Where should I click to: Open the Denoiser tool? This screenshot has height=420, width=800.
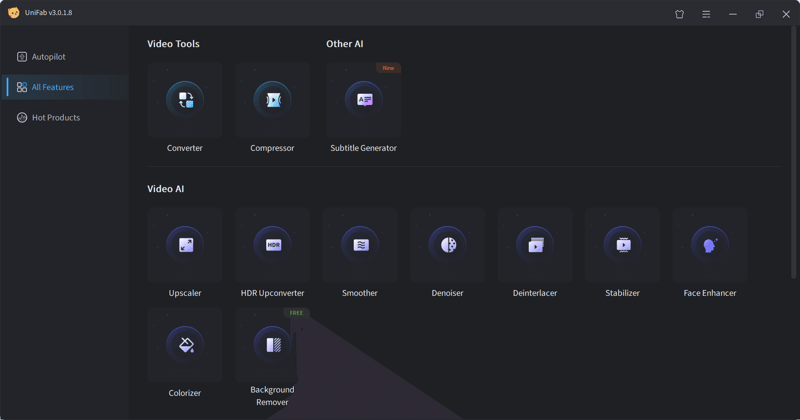(447, 245)
